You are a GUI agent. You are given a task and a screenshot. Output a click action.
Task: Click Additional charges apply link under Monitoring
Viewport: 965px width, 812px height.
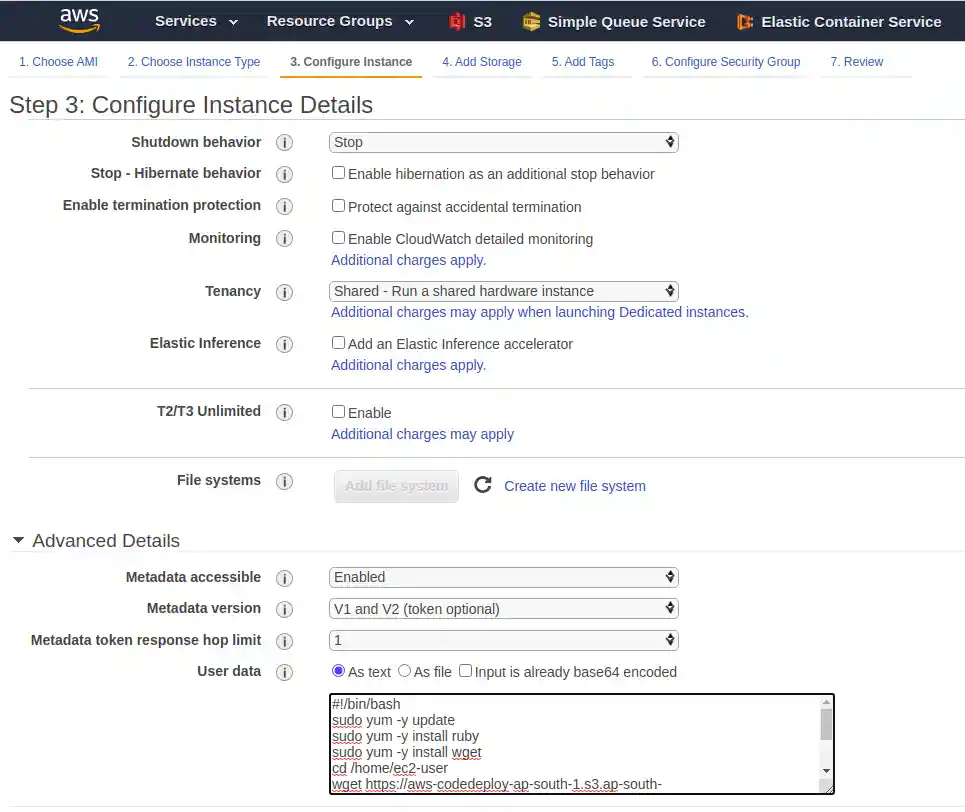pyautogui.click(x=408, y=260)
